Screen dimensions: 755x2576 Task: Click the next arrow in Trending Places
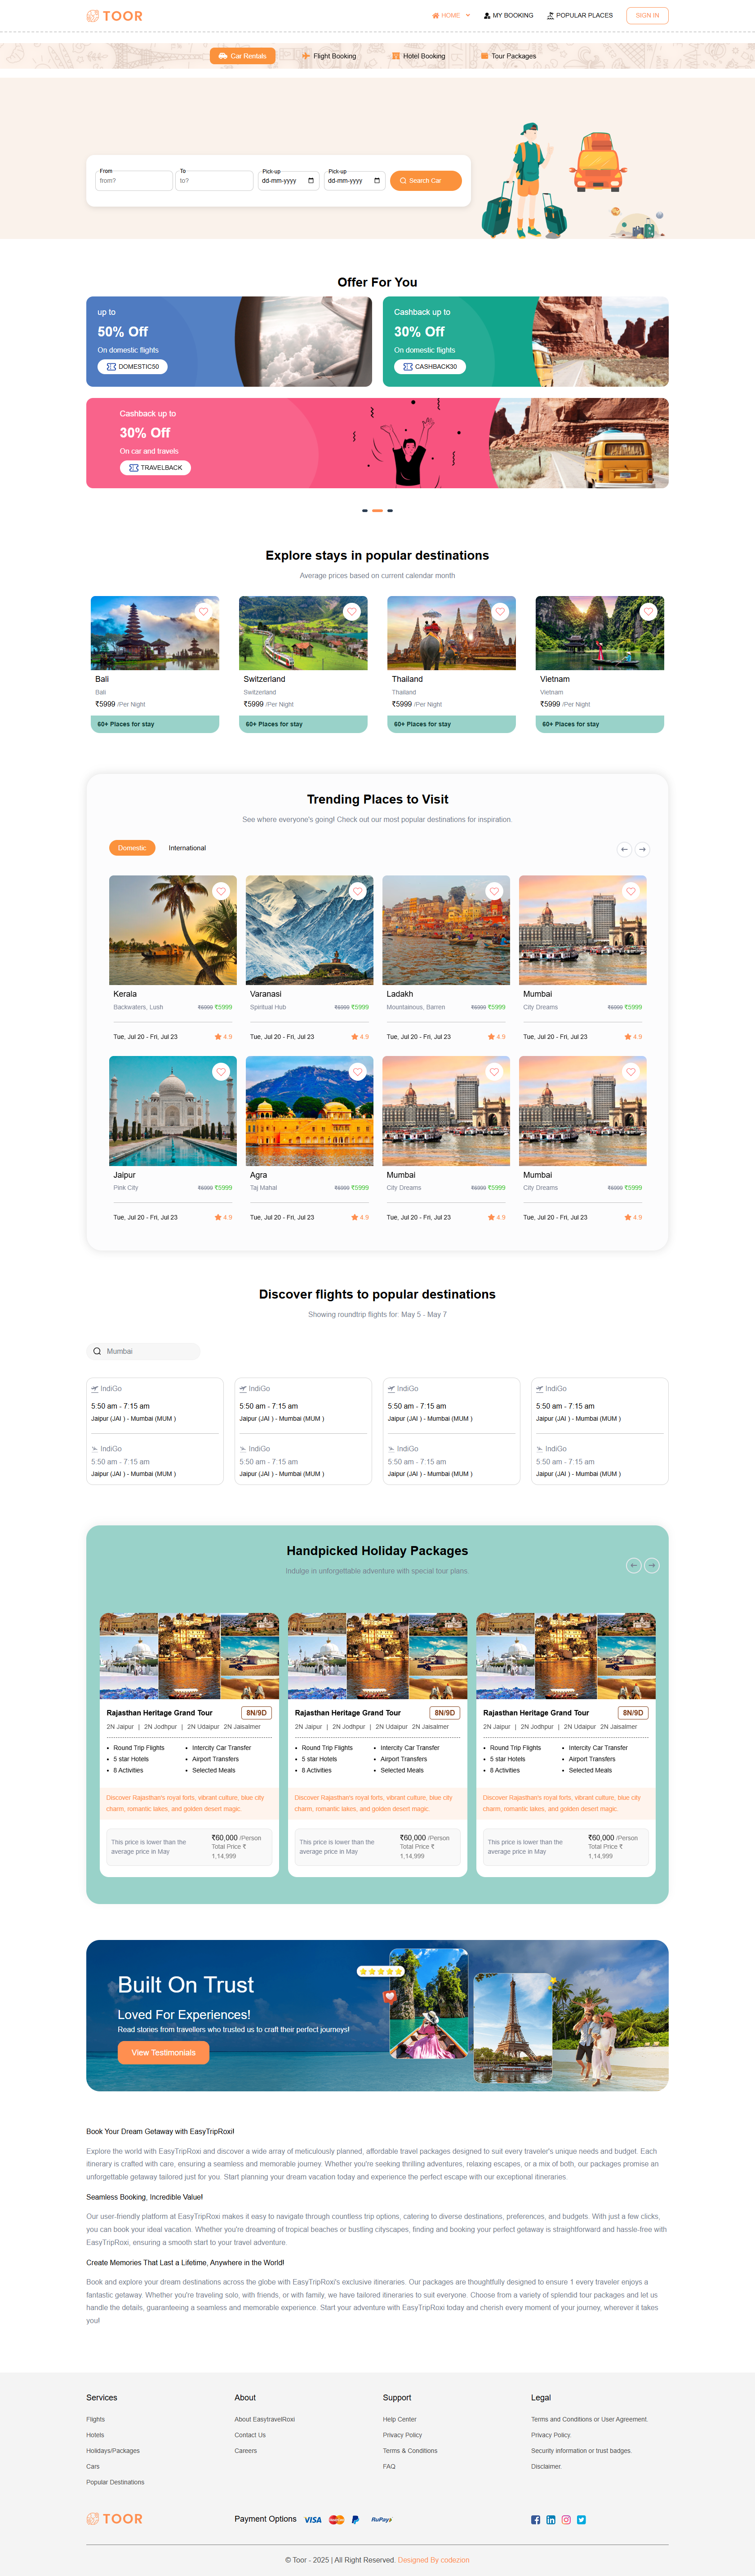point(643,849)
